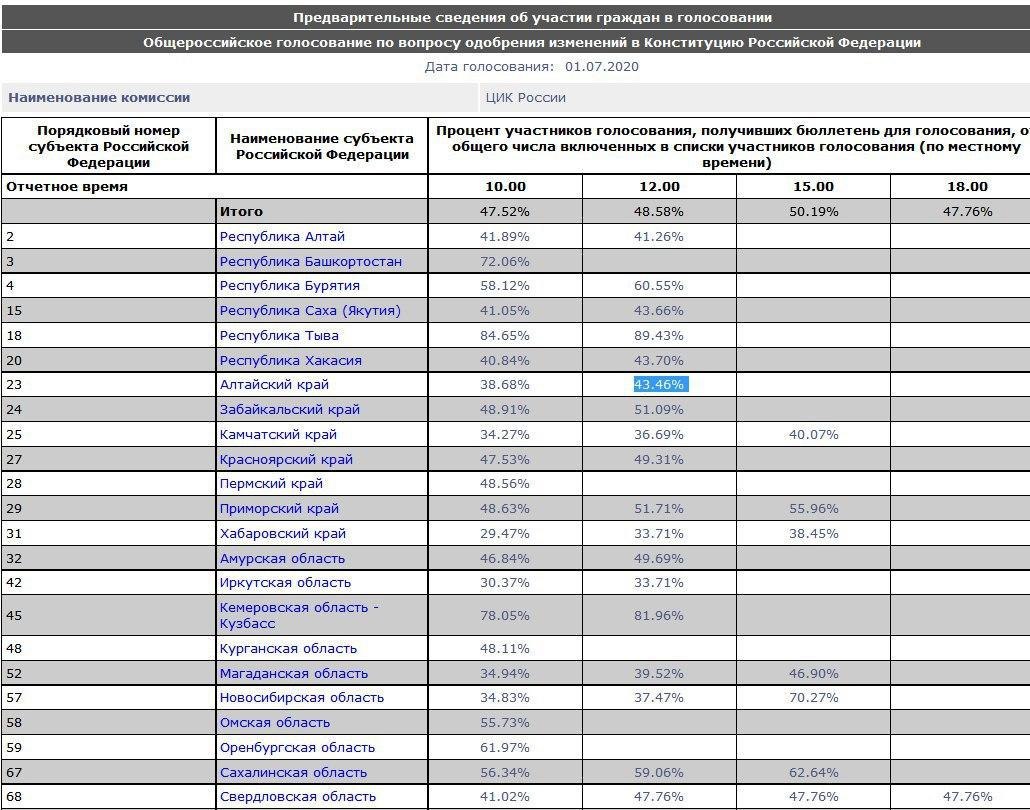
Task: Click Бурятия's 60.55% value
Action: point(659,286)
